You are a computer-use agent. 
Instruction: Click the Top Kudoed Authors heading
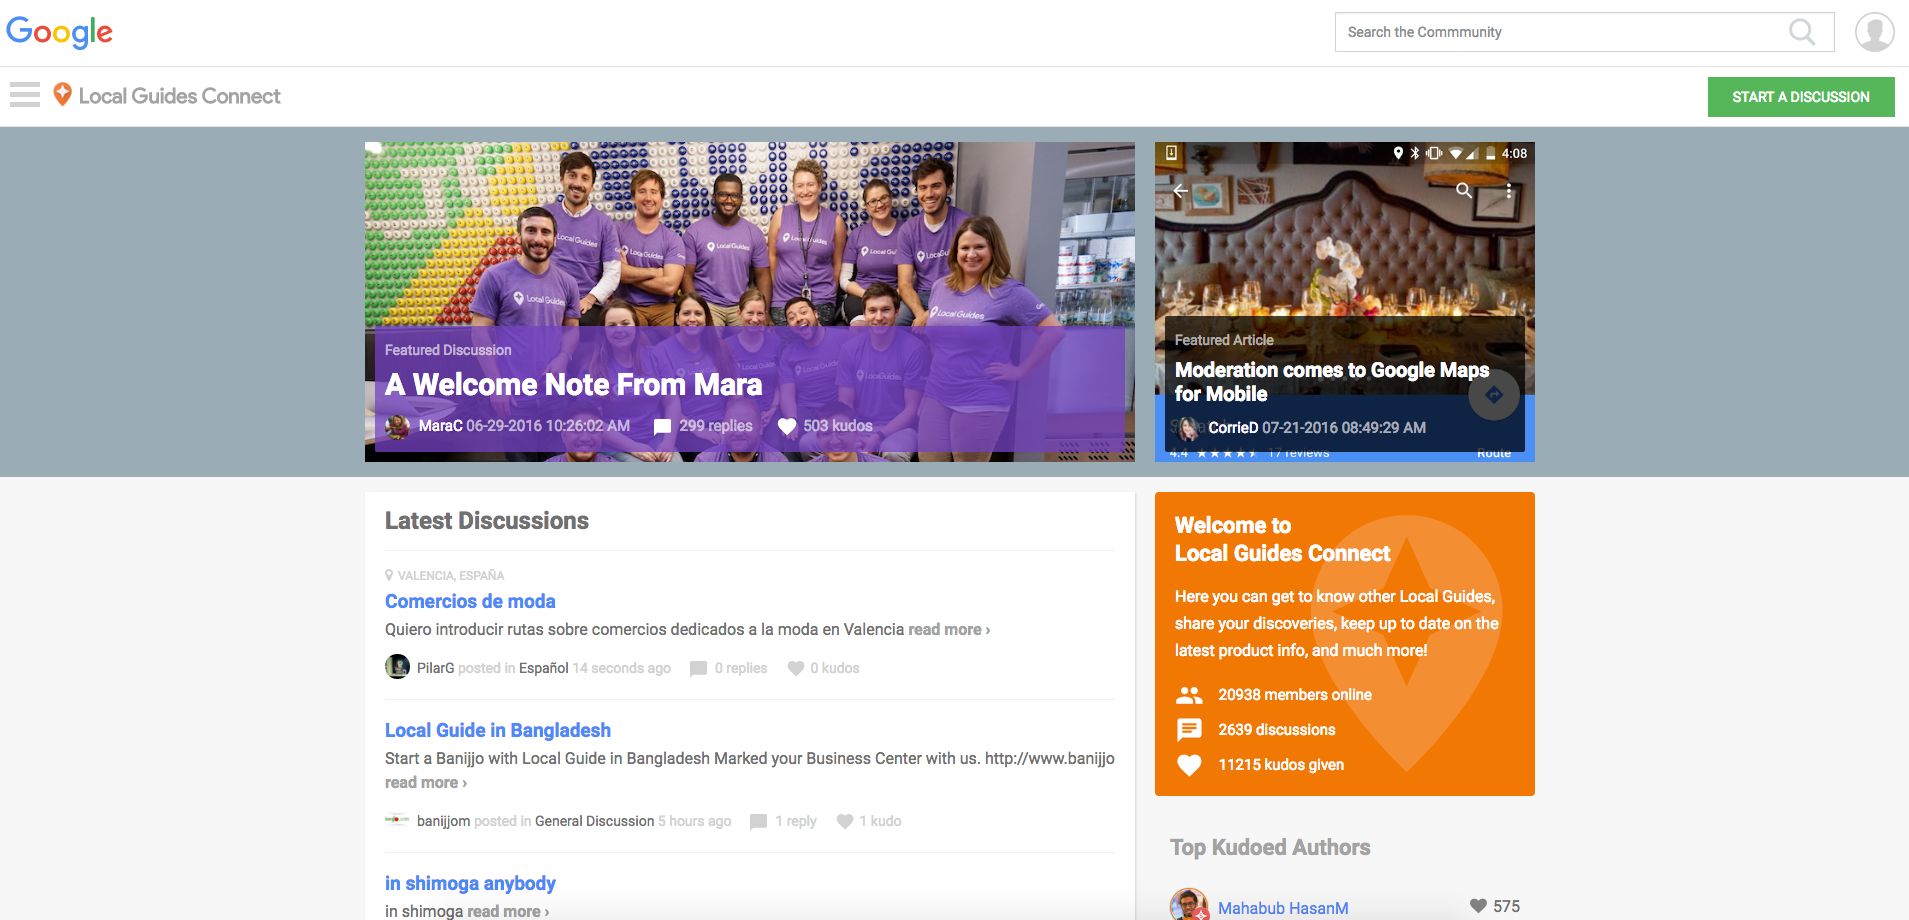pyautogui.click(x=1270, y=848)
